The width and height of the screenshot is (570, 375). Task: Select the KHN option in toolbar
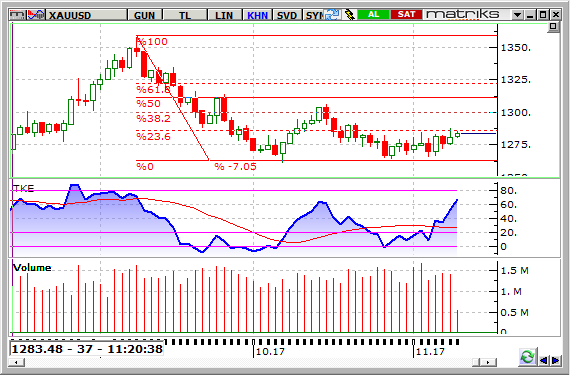tap(257, 15)
